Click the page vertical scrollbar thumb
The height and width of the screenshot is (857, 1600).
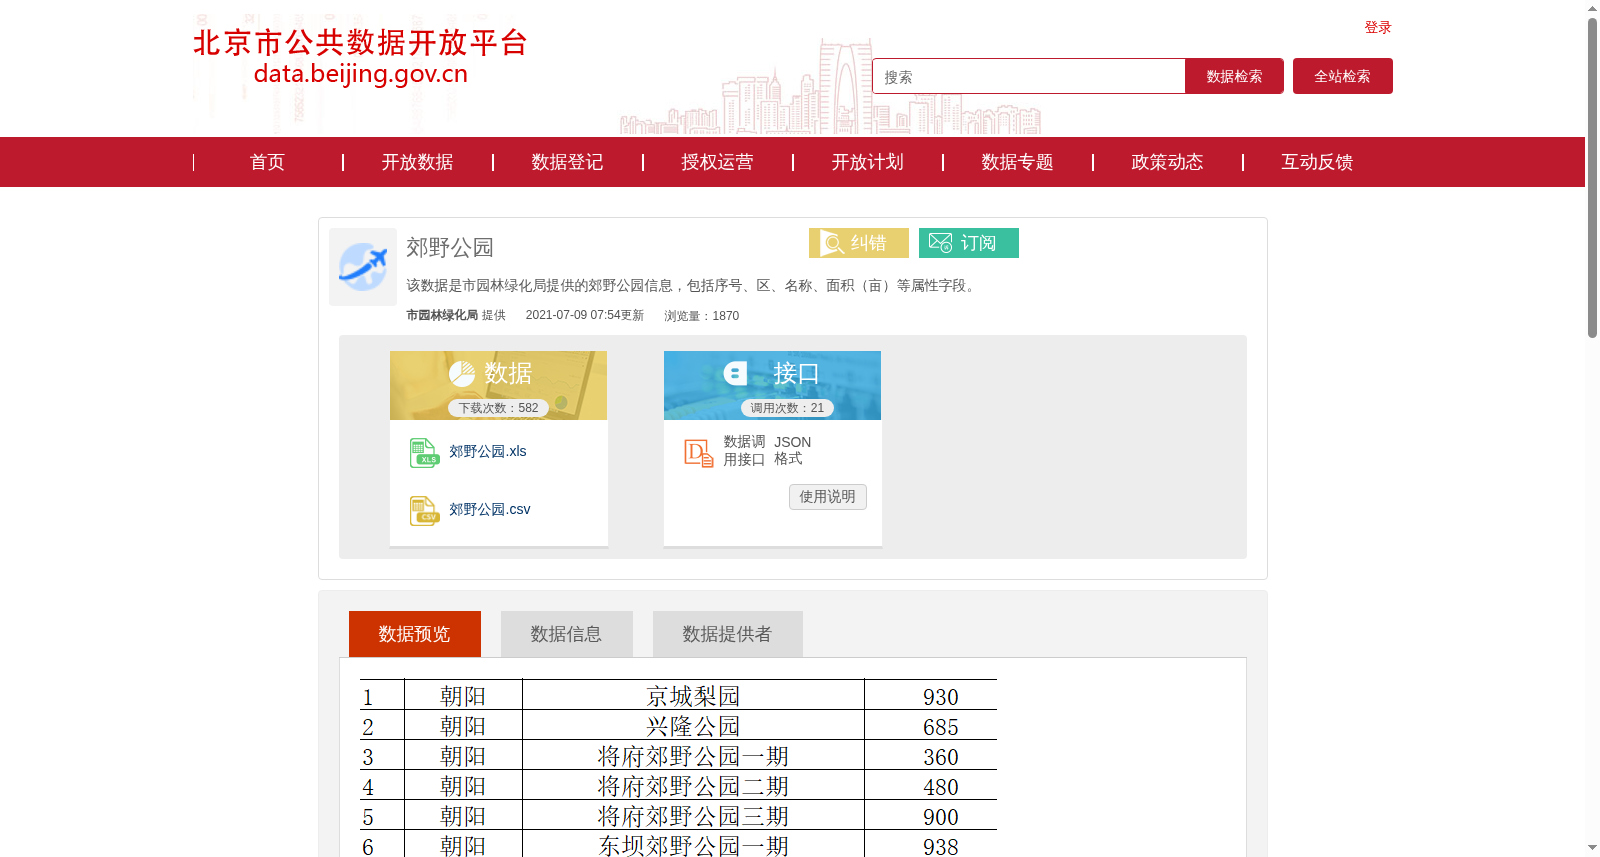tap(1592, 178)
